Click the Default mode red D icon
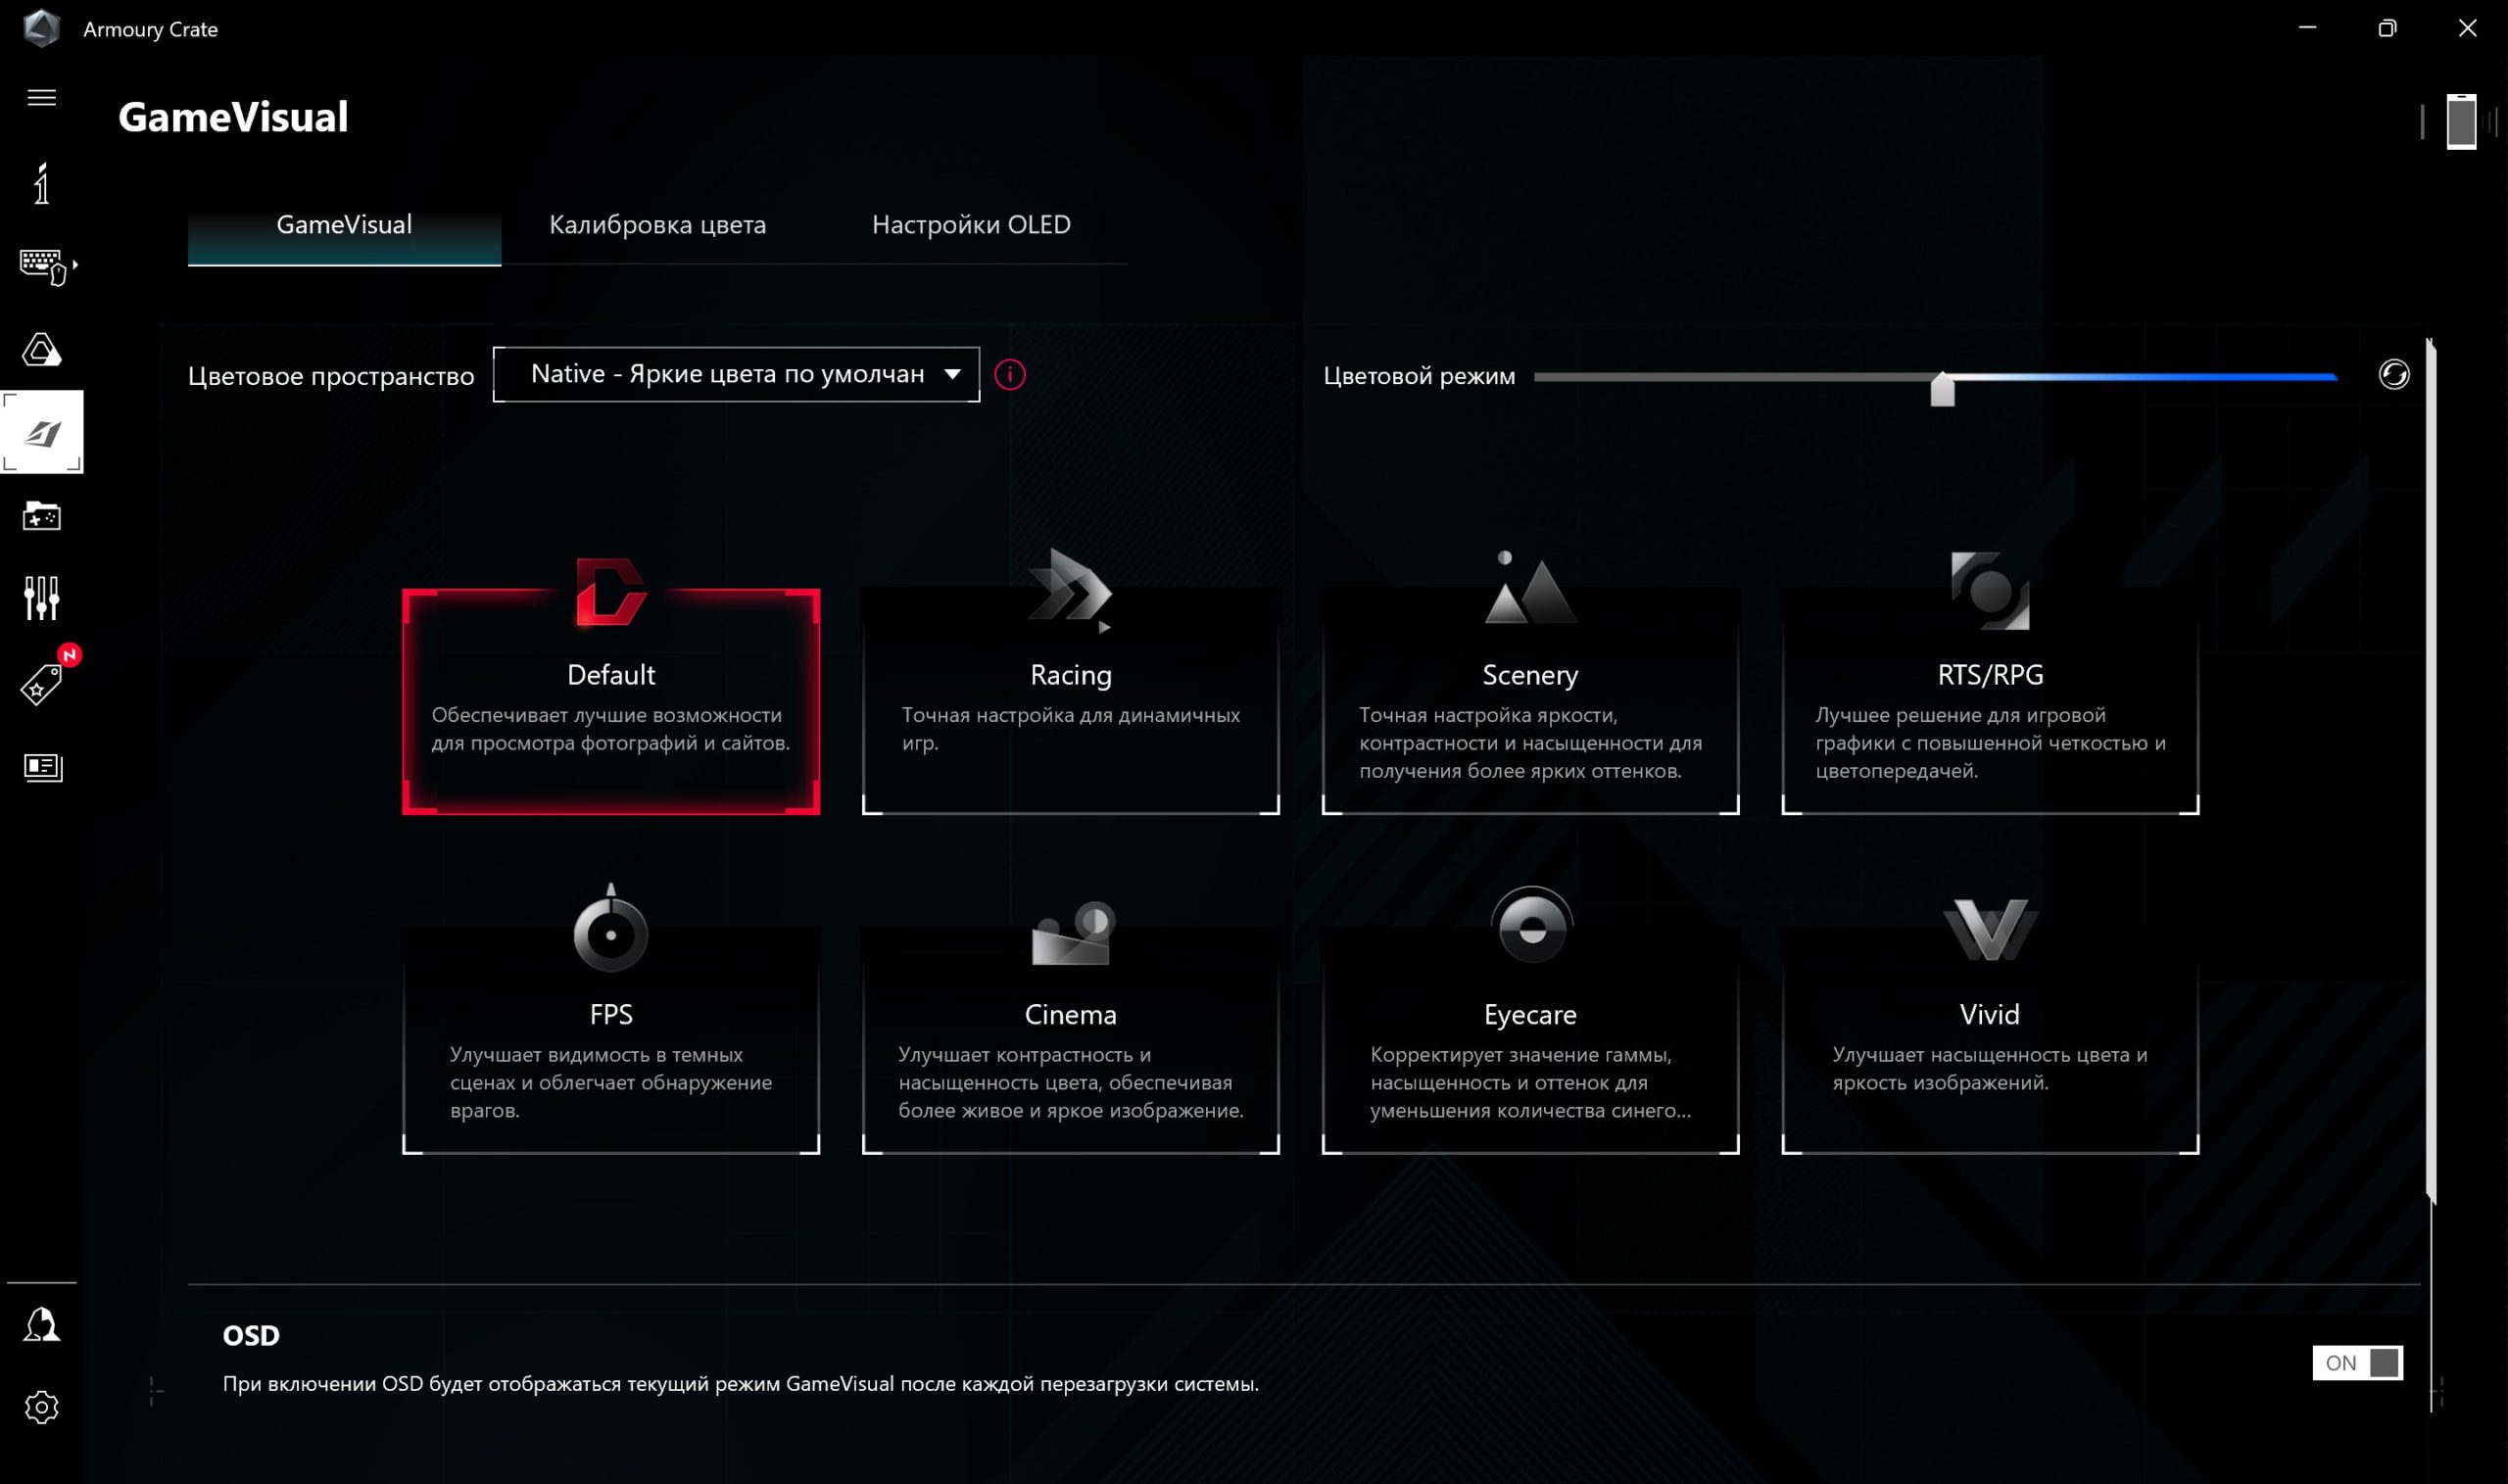This screenshot has width=2508, height=1484. point(611,591)
